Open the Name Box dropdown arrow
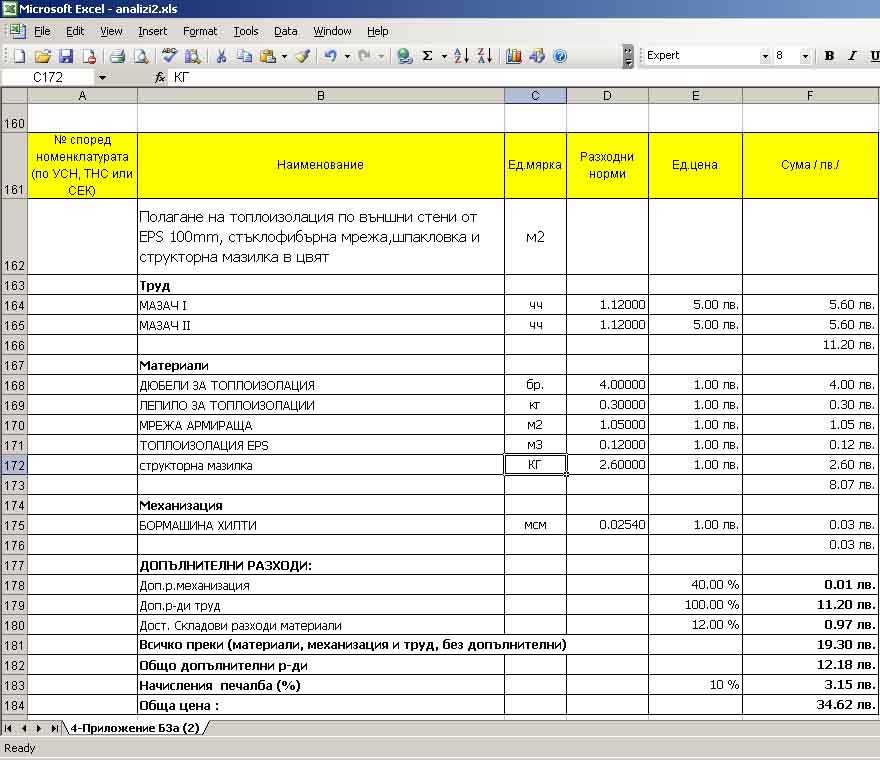The width and height of the screenshot is (880, 760). 102,77
